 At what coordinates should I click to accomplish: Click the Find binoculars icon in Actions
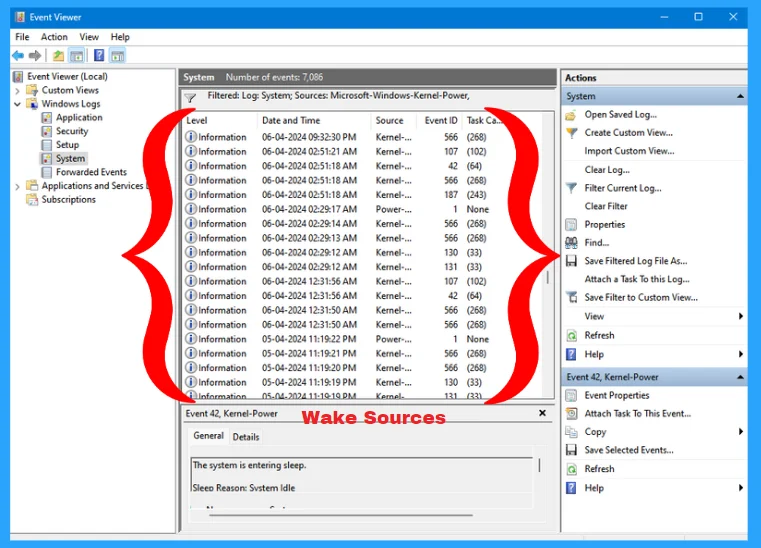click(x=571, y=243)
